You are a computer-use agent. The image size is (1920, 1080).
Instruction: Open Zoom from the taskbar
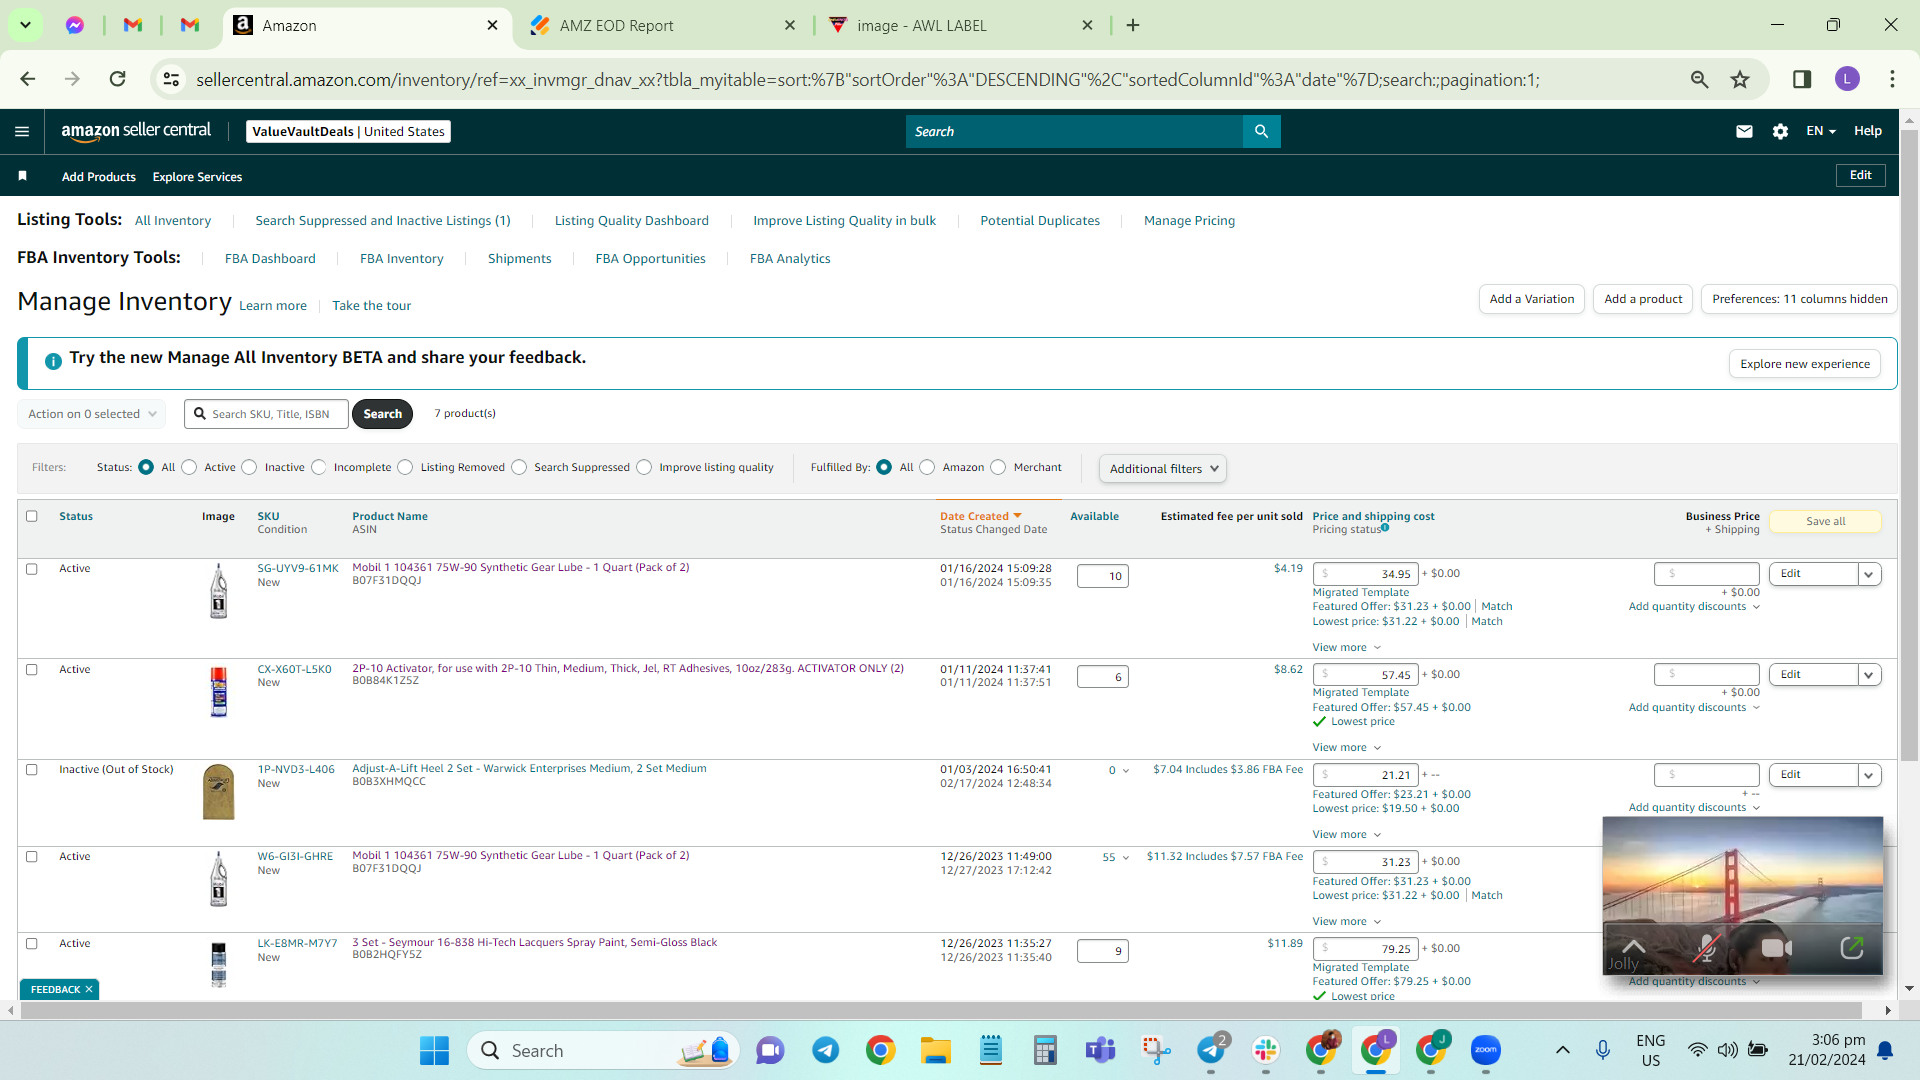coord(1486,1050)
